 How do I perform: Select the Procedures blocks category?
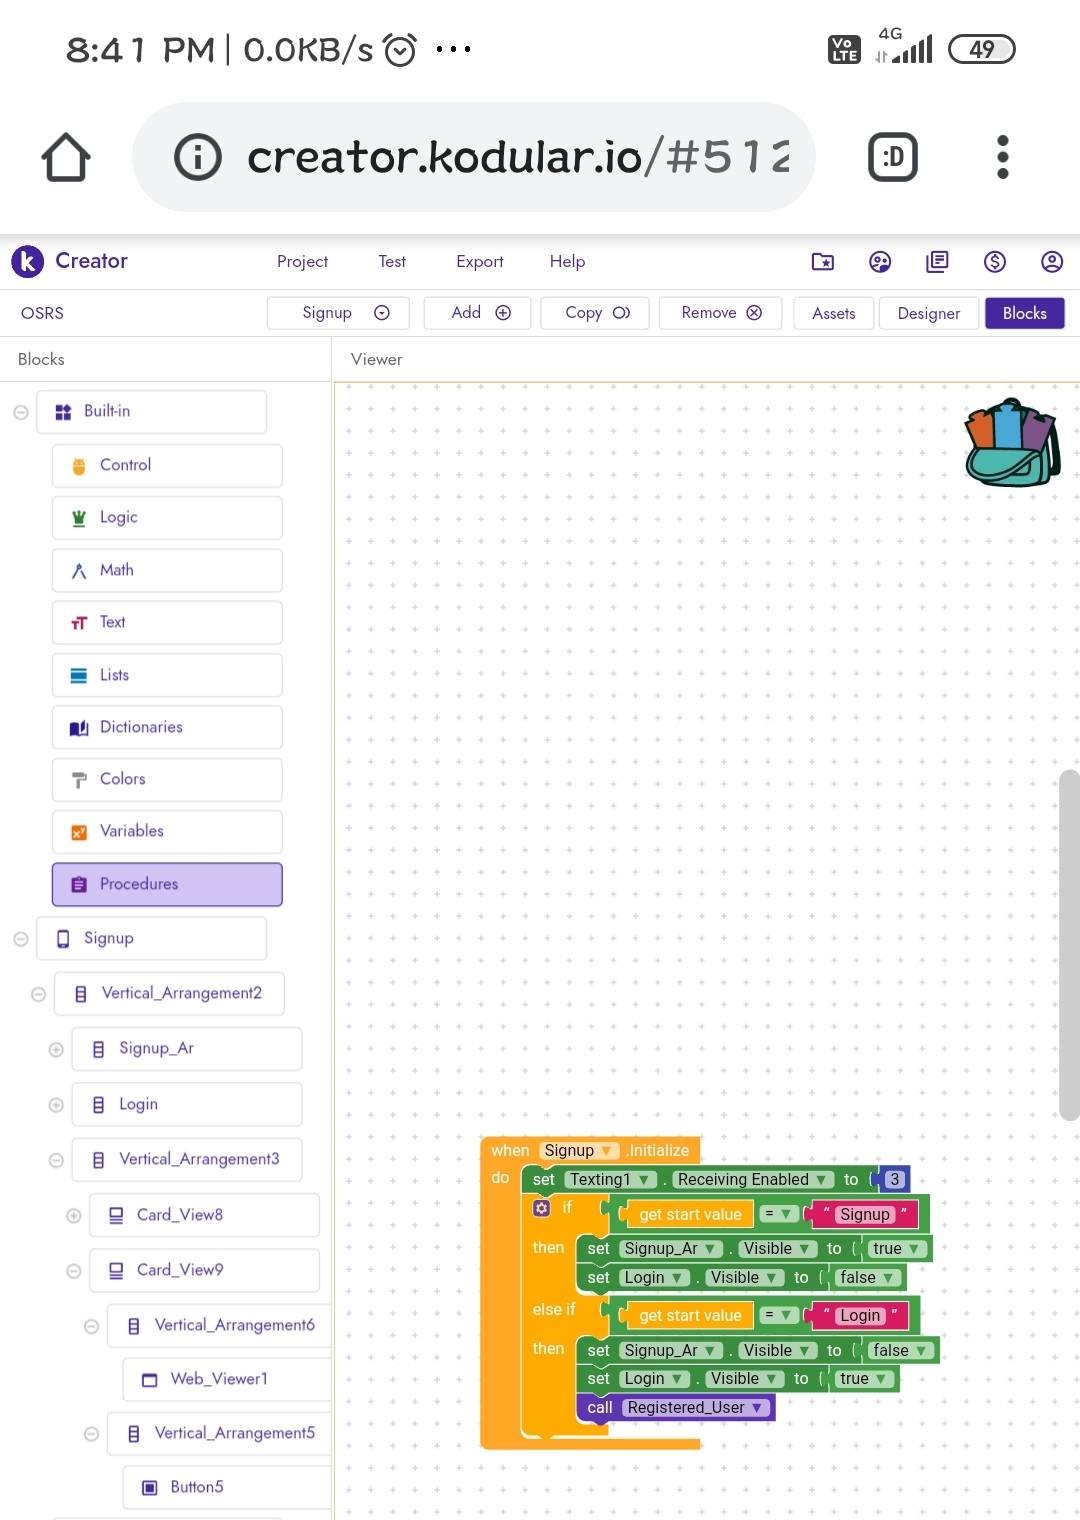(167, 884)
